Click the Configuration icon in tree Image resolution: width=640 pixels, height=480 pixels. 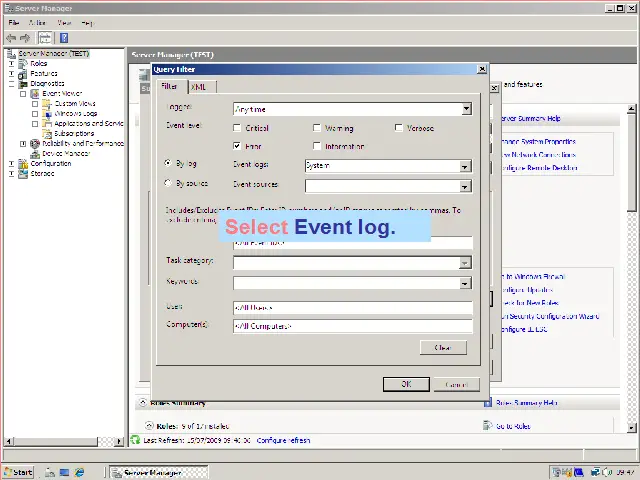click(23, 164)
